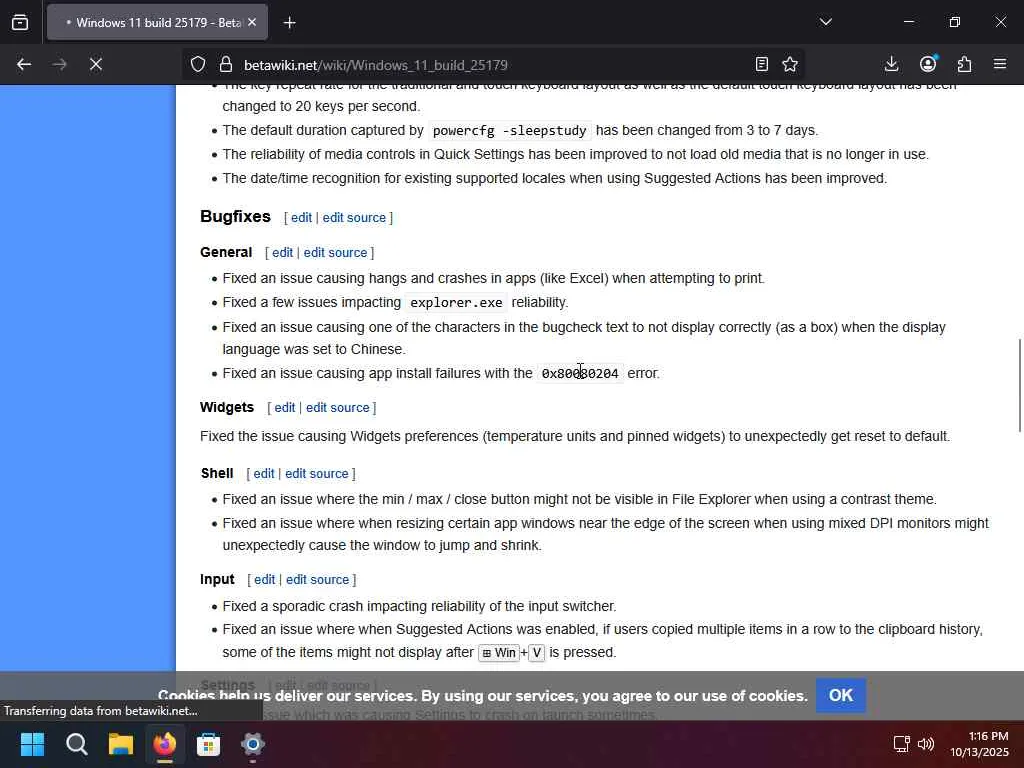The width and height of the screenshot is (1024, 768).
Task: Click the Bugfixes heading
Action: [235, 216]
